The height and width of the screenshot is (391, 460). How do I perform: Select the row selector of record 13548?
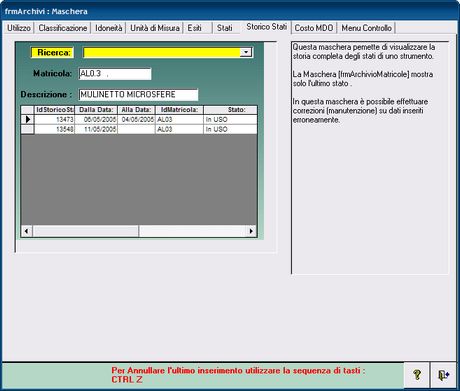pos(28,129)
